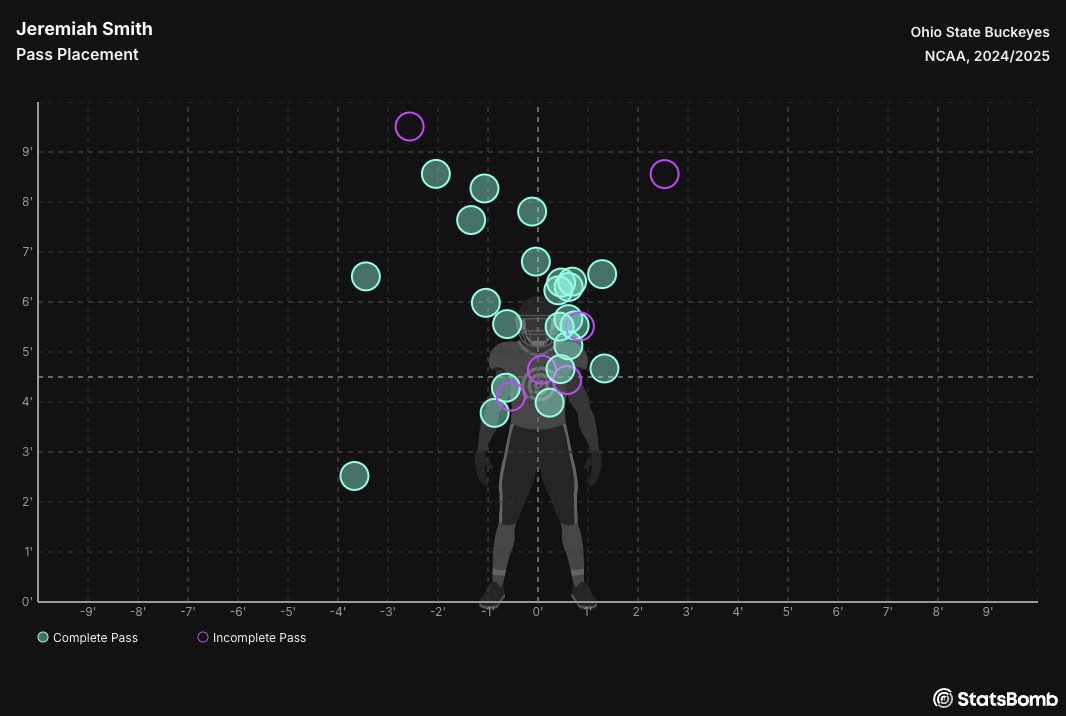Select the complete pass marker near 0', 7.8'

(x=532, y=211)
